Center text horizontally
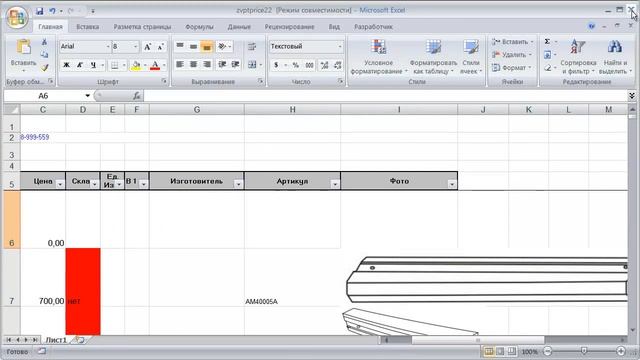Viewport: 640px width, 360px height. (193, 64)
